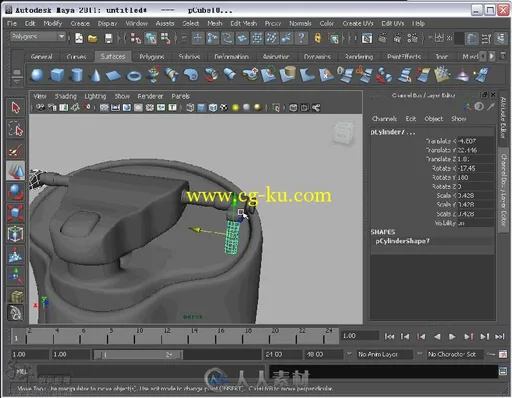
Task: Select the NURBS sphere shelf icon
Action: click(37, 75)
